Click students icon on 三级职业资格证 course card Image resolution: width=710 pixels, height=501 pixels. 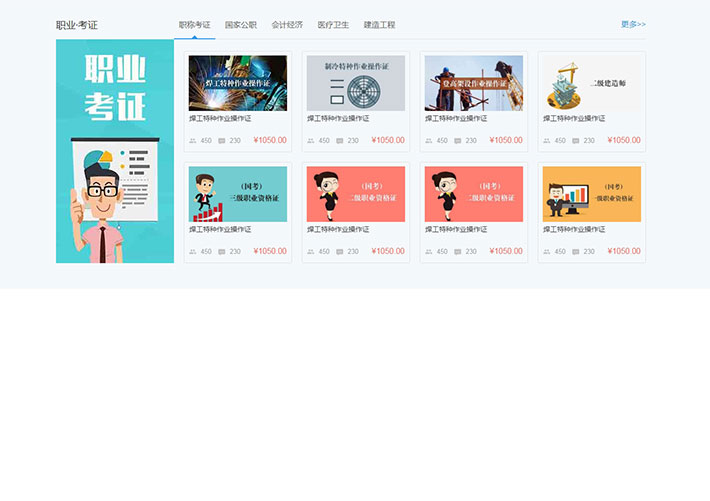pos(193,252)
